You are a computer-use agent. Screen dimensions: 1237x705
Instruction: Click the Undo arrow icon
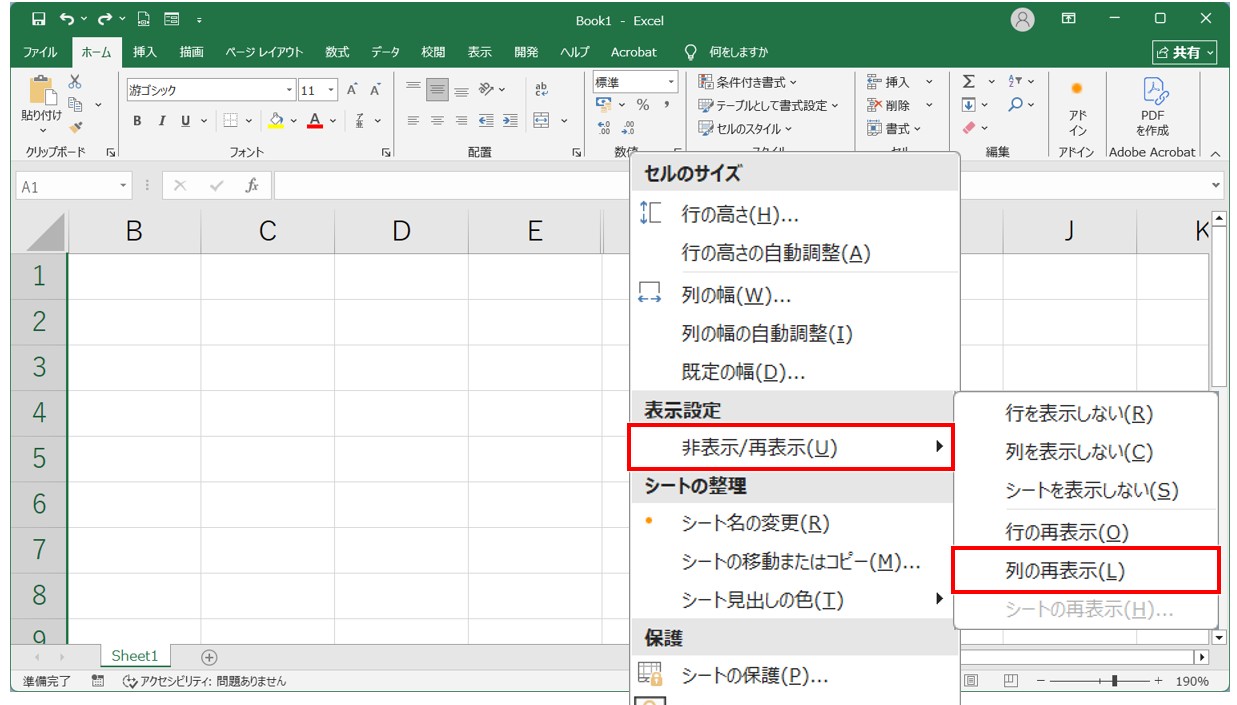[x=66, y=19]
